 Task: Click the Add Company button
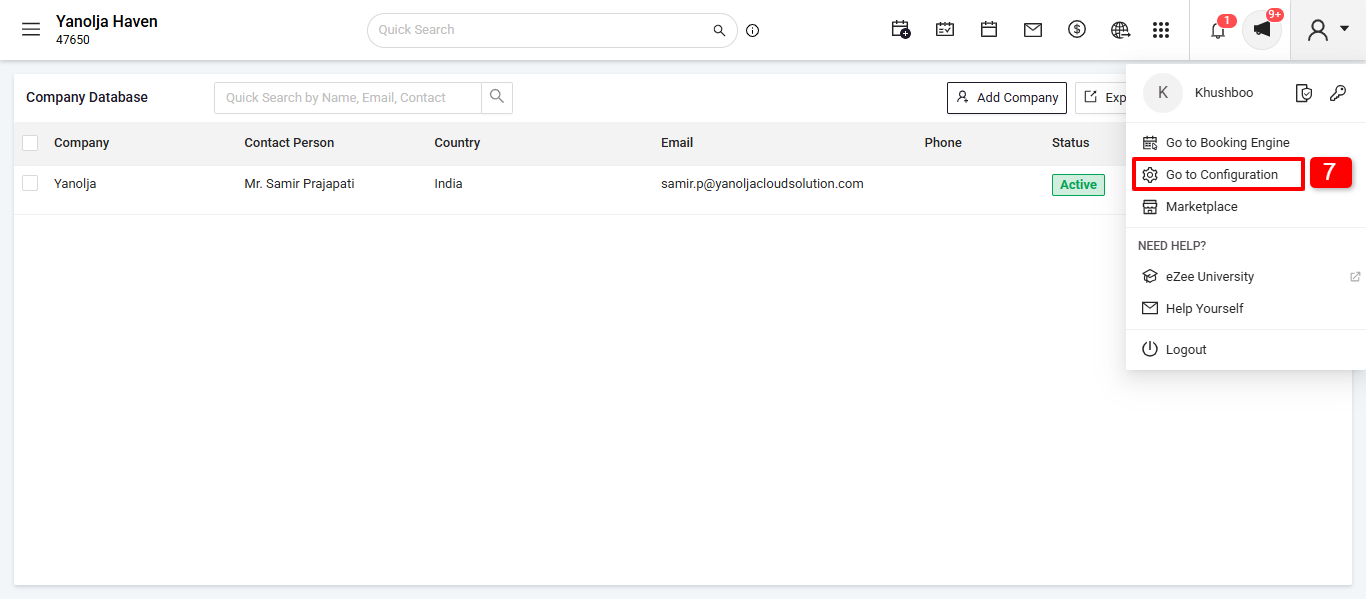[x=1007, y=98]
